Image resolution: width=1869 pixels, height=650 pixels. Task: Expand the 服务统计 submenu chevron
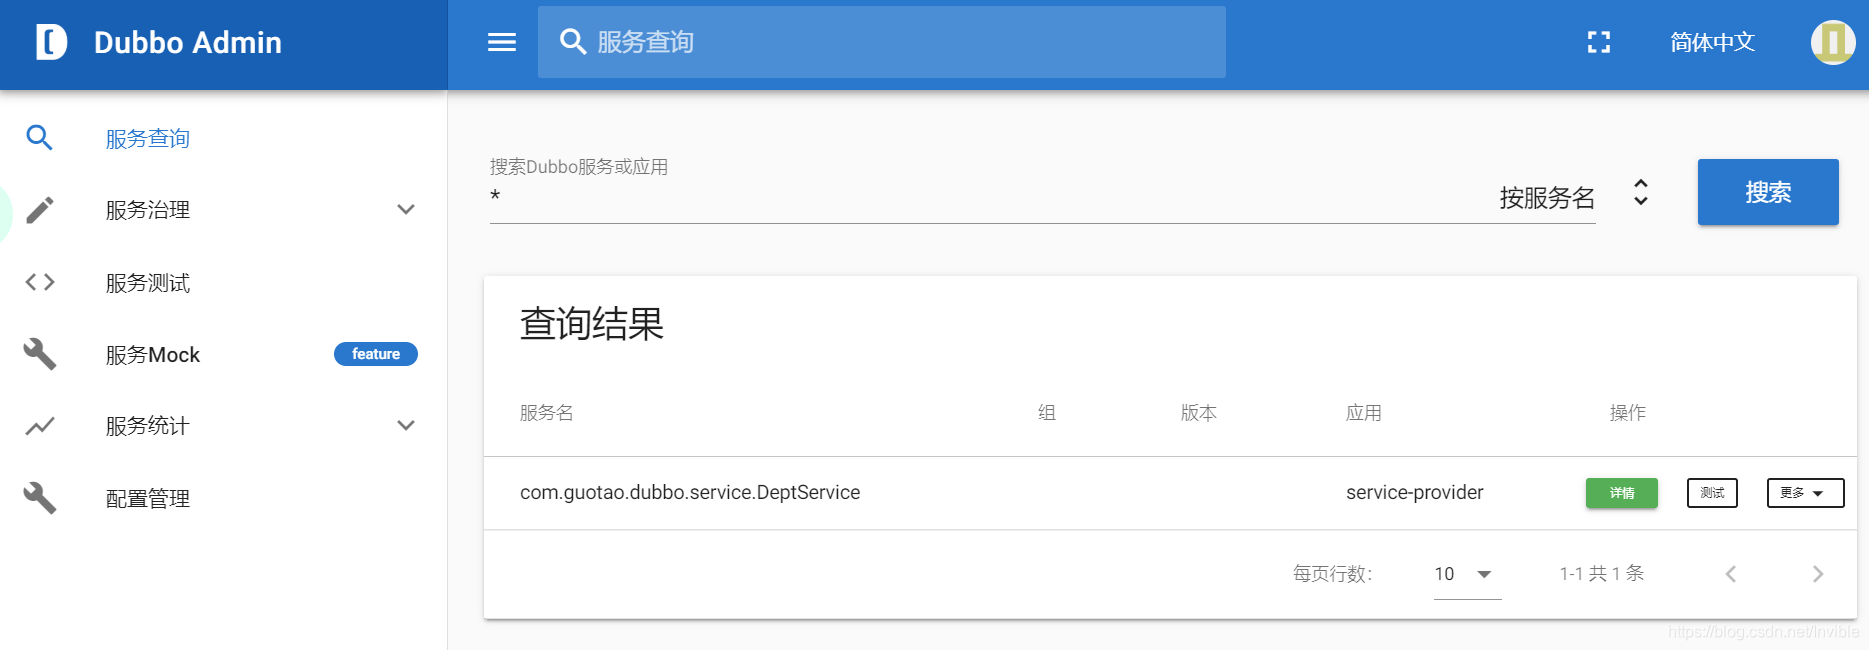(406, 426)
